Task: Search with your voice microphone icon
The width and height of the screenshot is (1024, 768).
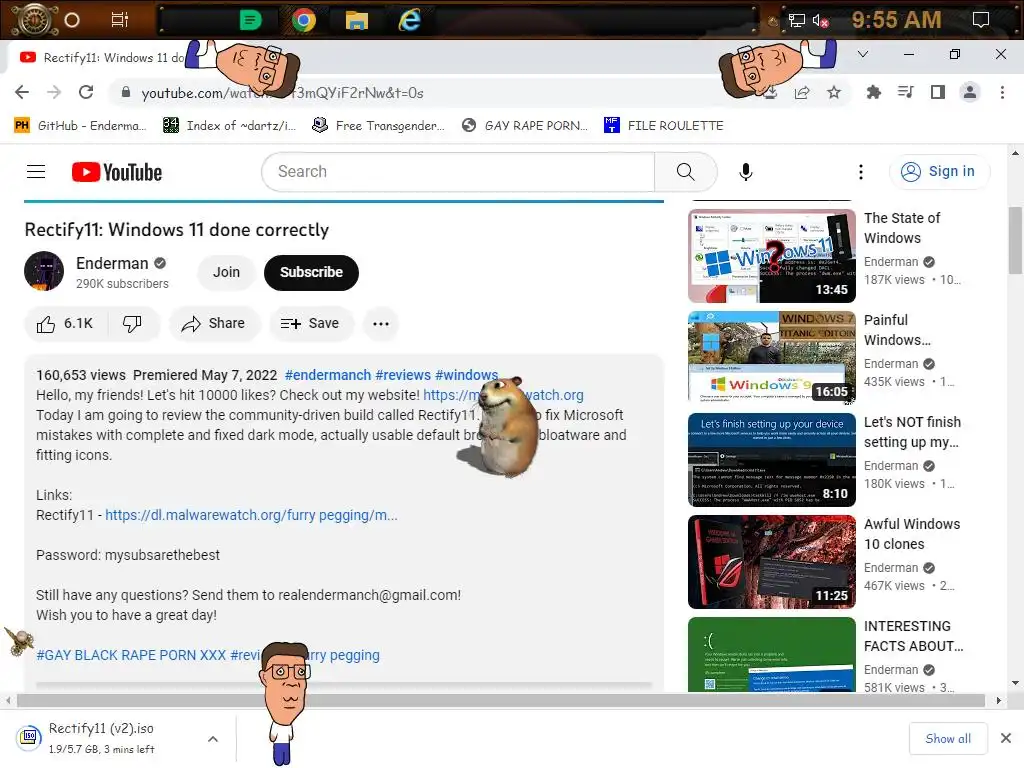Action: (x=745, y=172)
